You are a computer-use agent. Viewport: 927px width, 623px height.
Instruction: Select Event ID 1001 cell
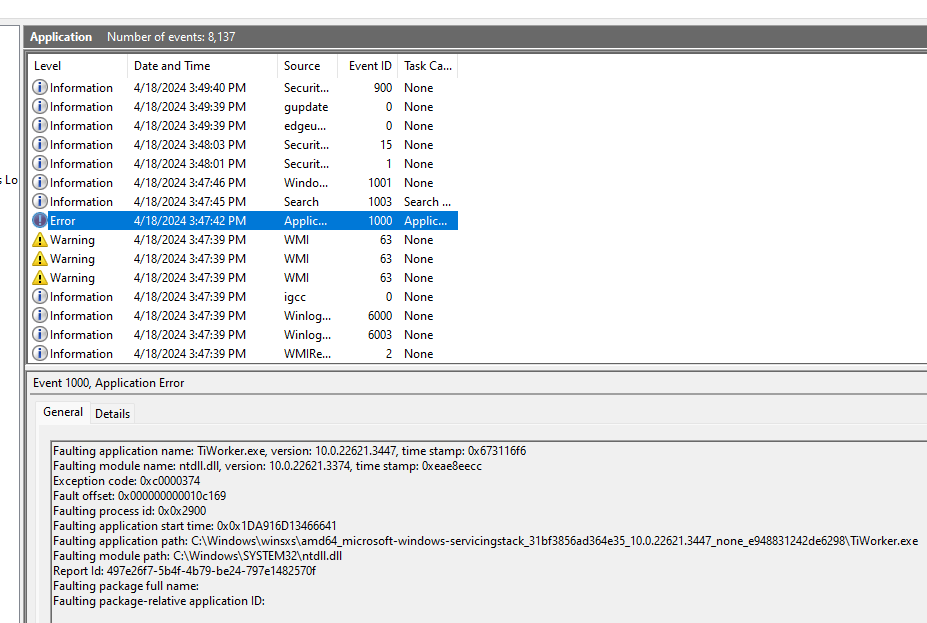coord(380,183)
